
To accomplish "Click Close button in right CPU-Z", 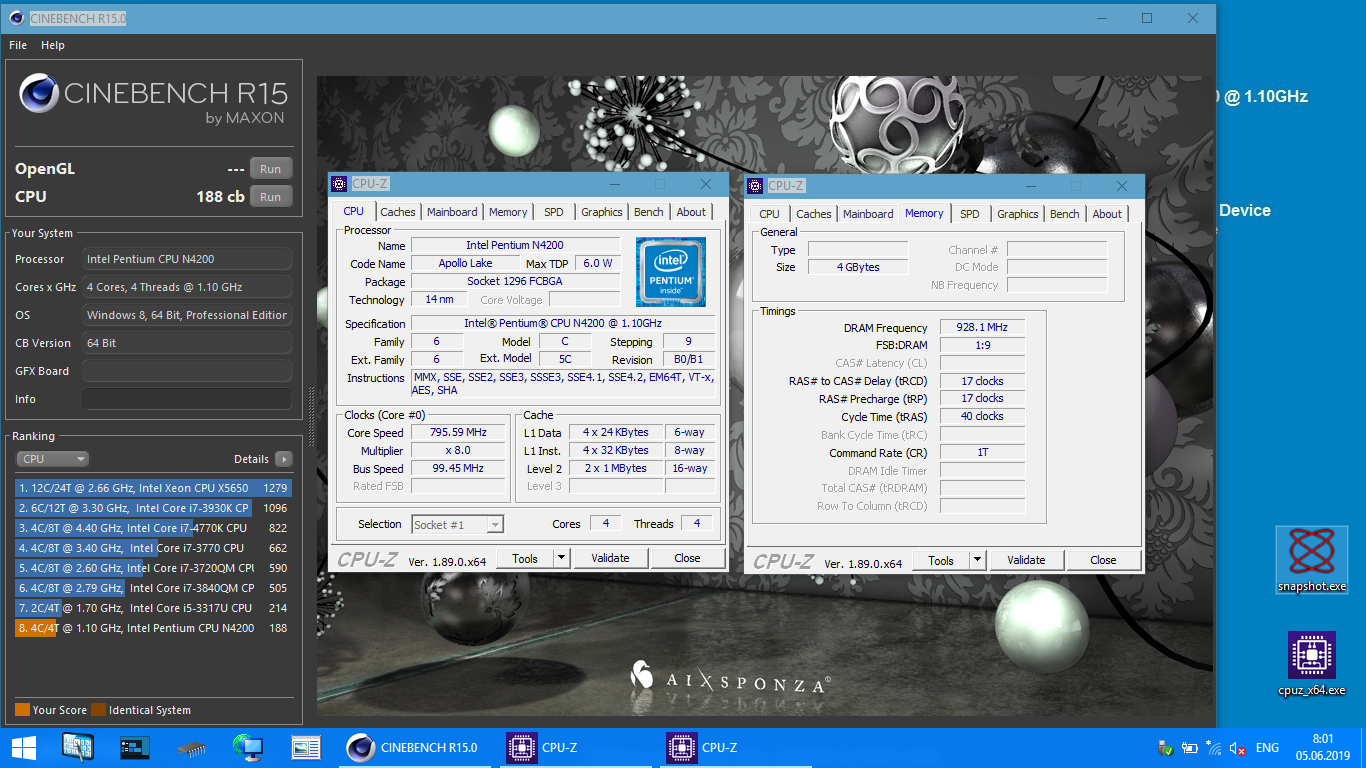I will pos(1103,561).
